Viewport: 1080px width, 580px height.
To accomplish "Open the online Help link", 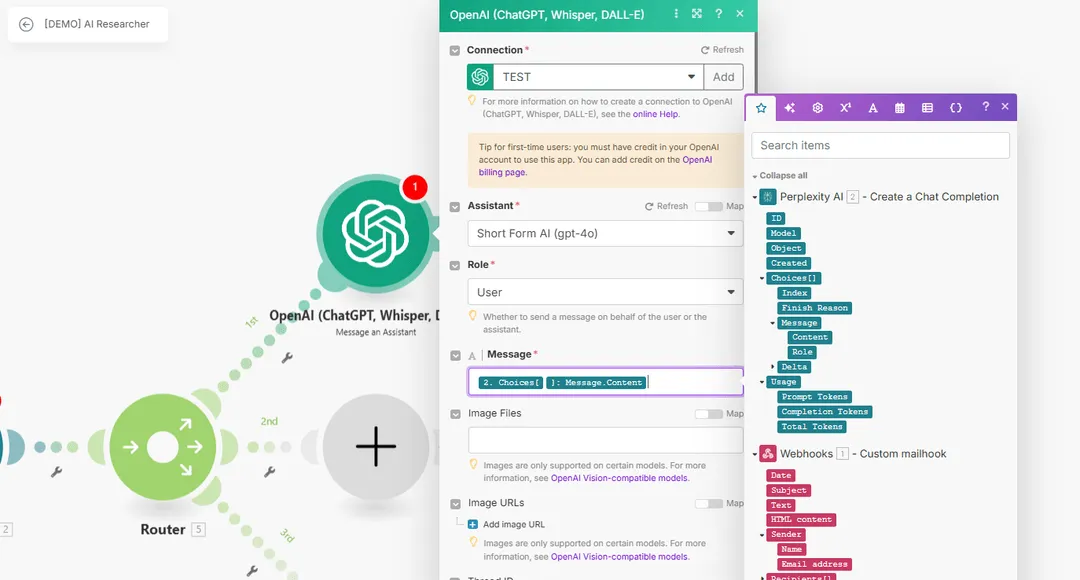I will 655,114.
